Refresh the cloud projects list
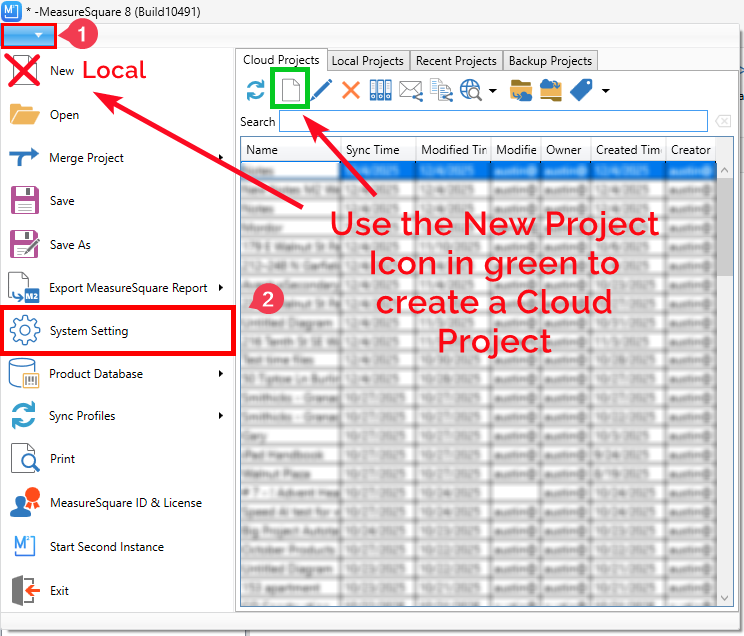Image resolution: width=744 pixels, height=636 pixels. coord(256,90)
